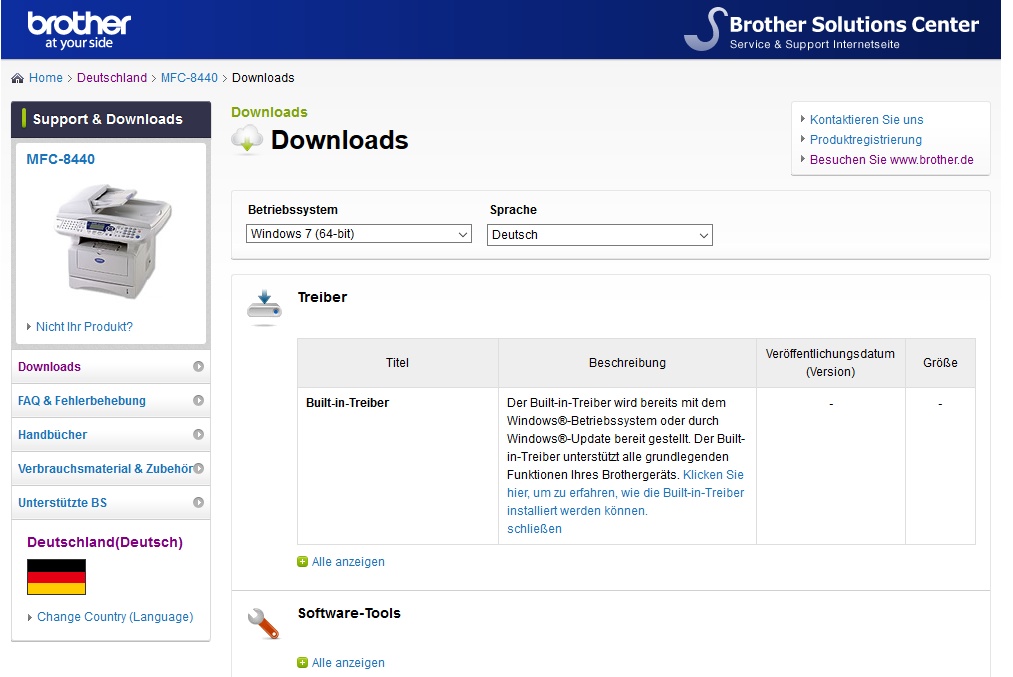The height and width of the screenshot is (677, 1013).
Task: Click the home icon in breadcrumb
Action: click(x=17, y=78)
